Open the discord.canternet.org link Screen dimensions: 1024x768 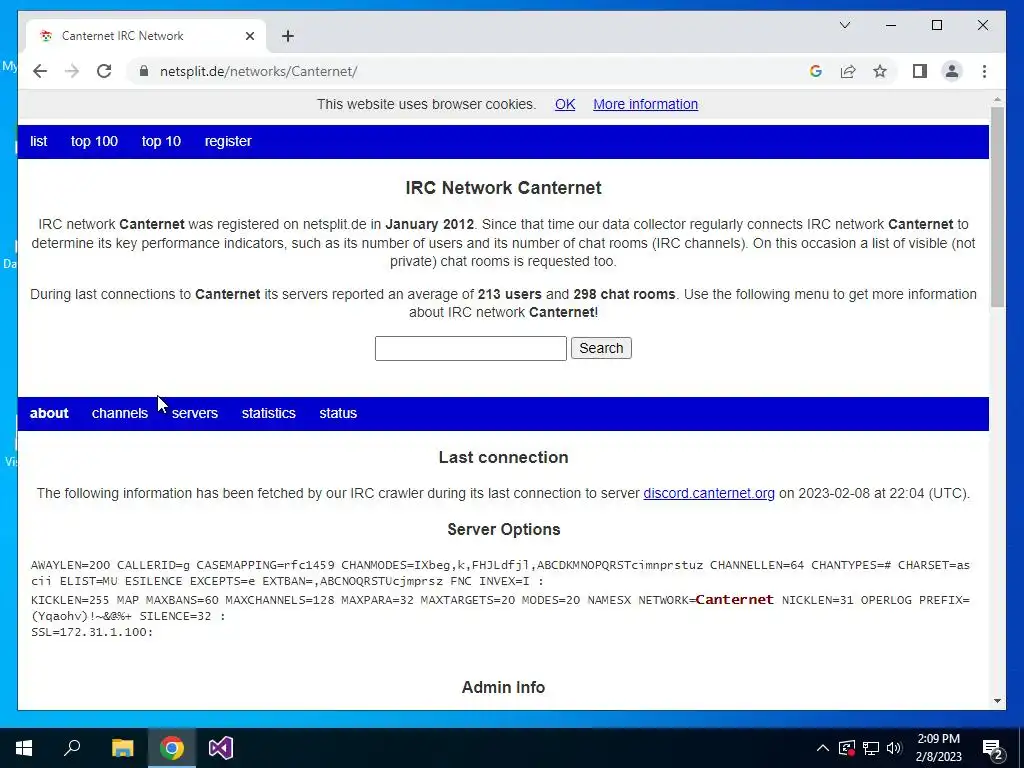click(x=709, y=494)
